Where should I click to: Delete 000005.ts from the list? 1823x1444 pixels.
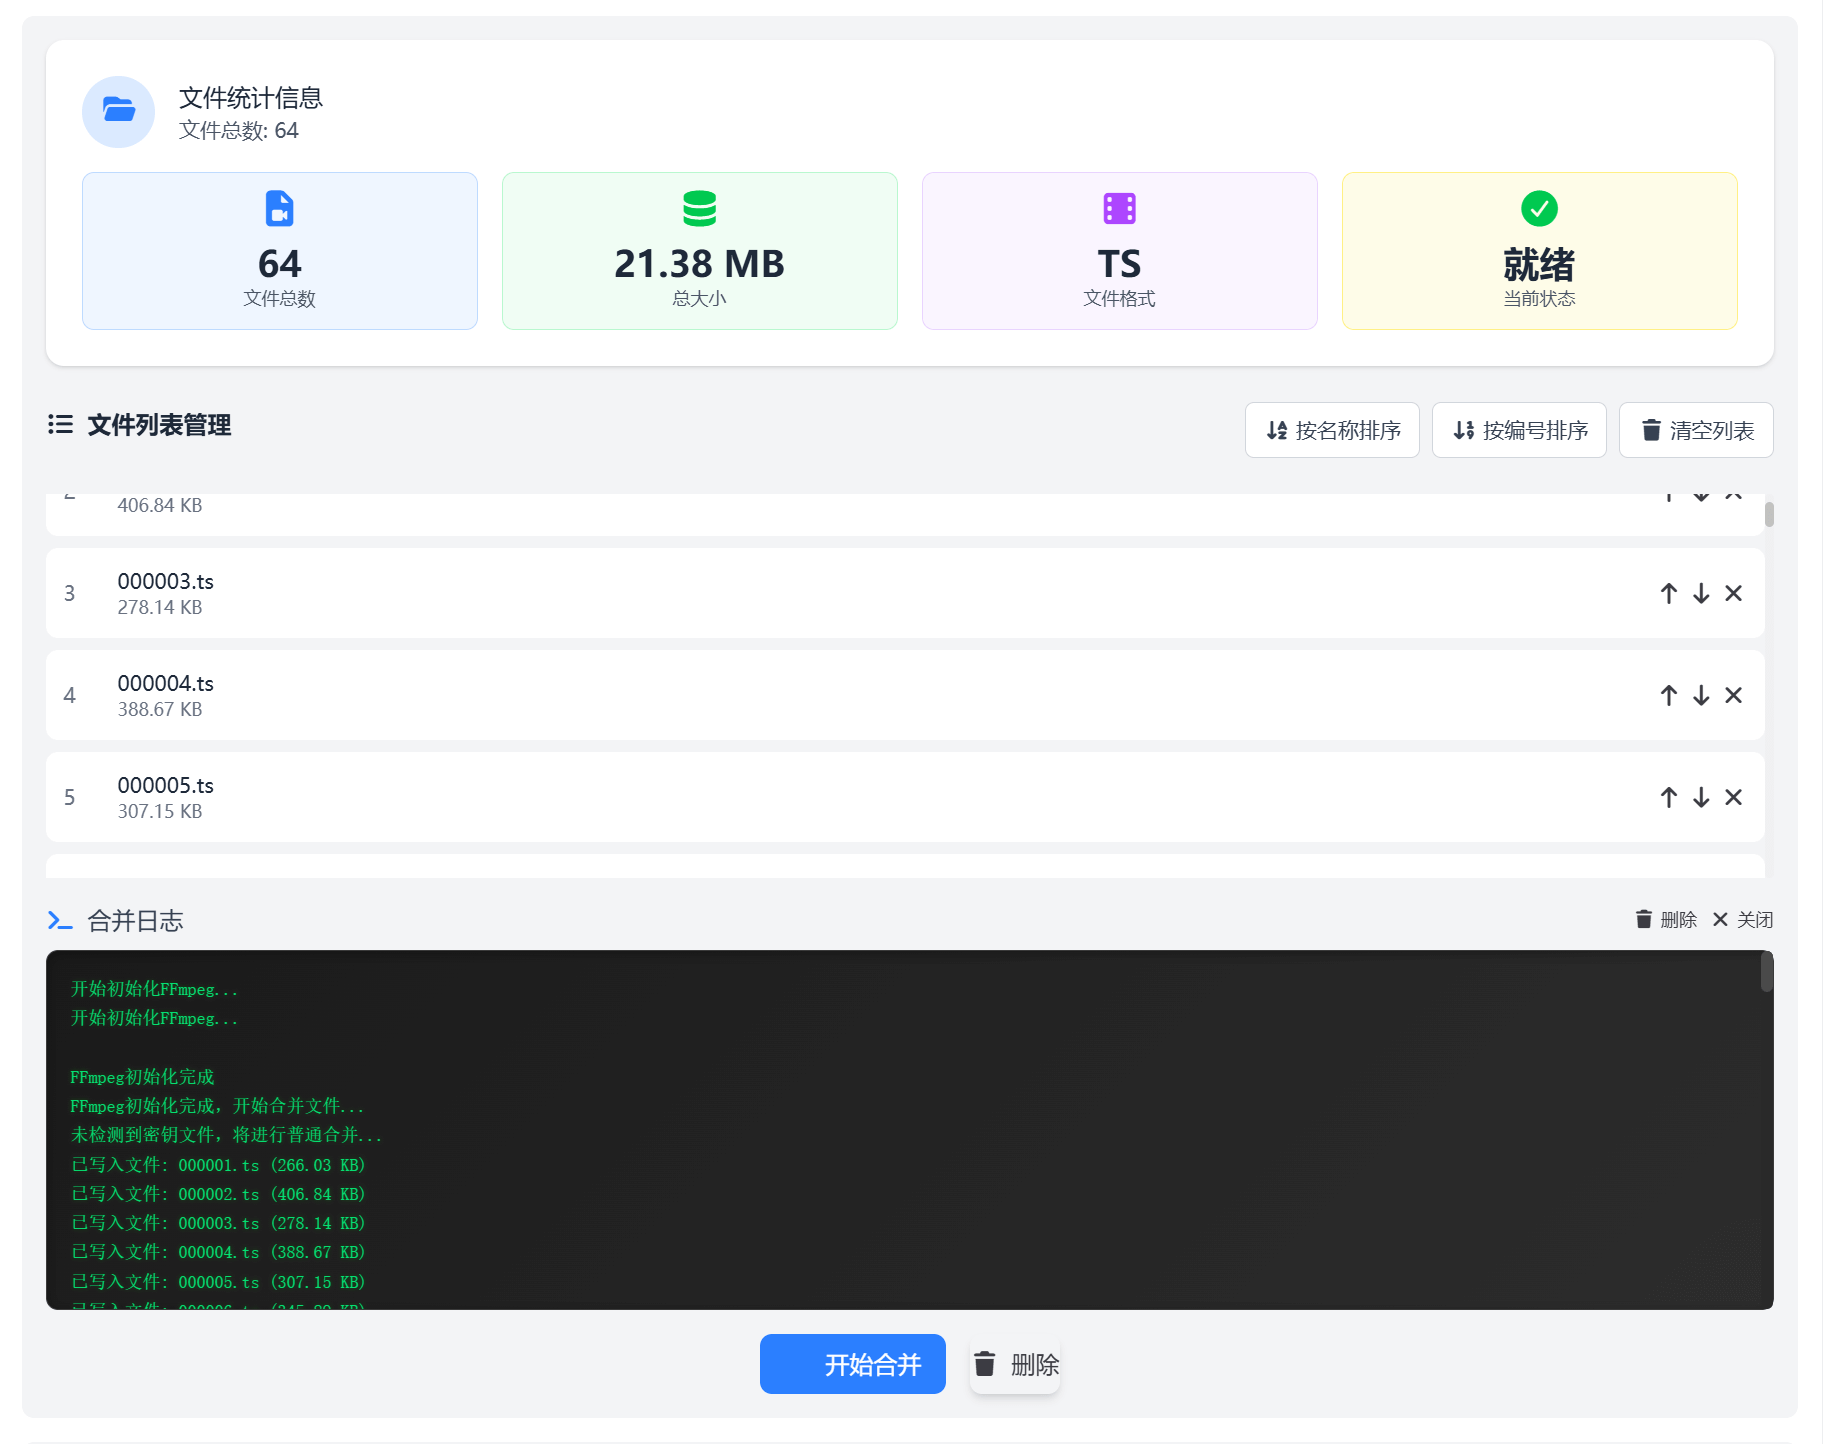[x=1734, y=798]
